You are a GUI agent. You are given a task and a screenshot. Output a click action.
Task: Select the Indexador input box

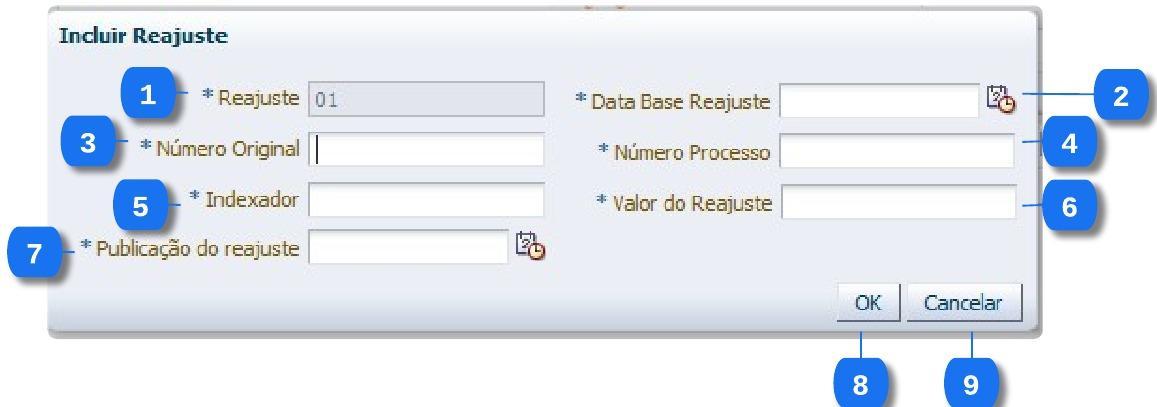(x=427, y=200)
